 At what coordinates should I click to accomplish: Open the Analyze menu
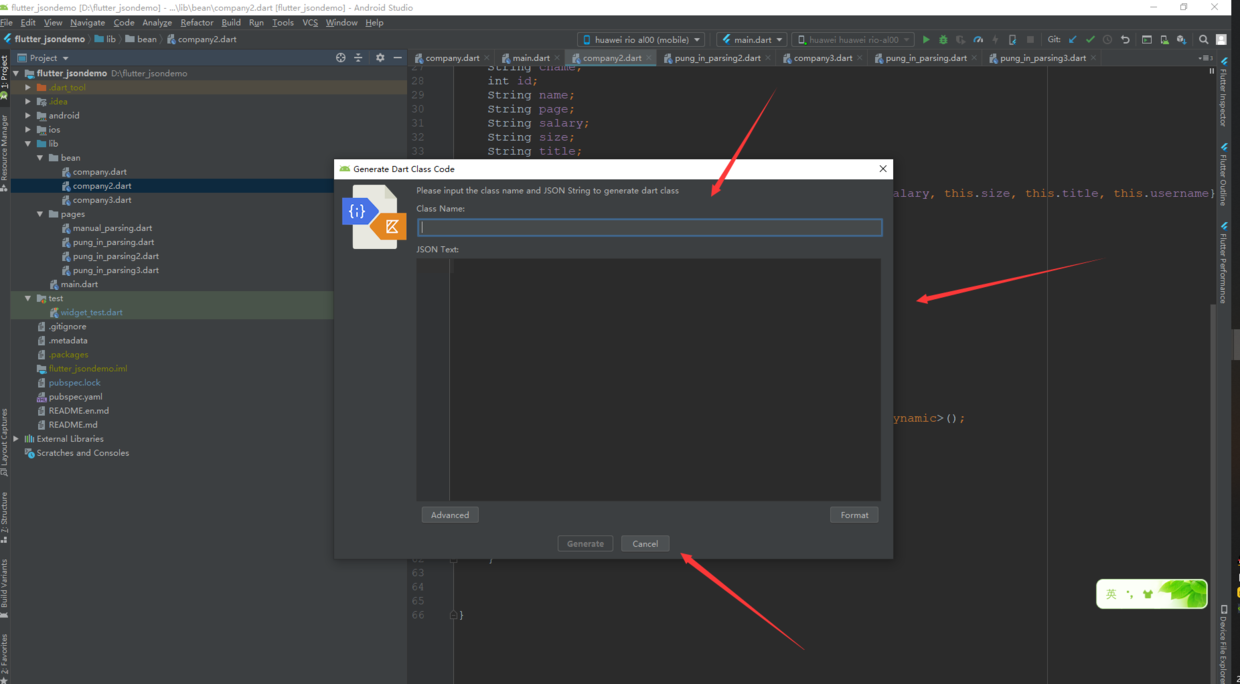157,22
